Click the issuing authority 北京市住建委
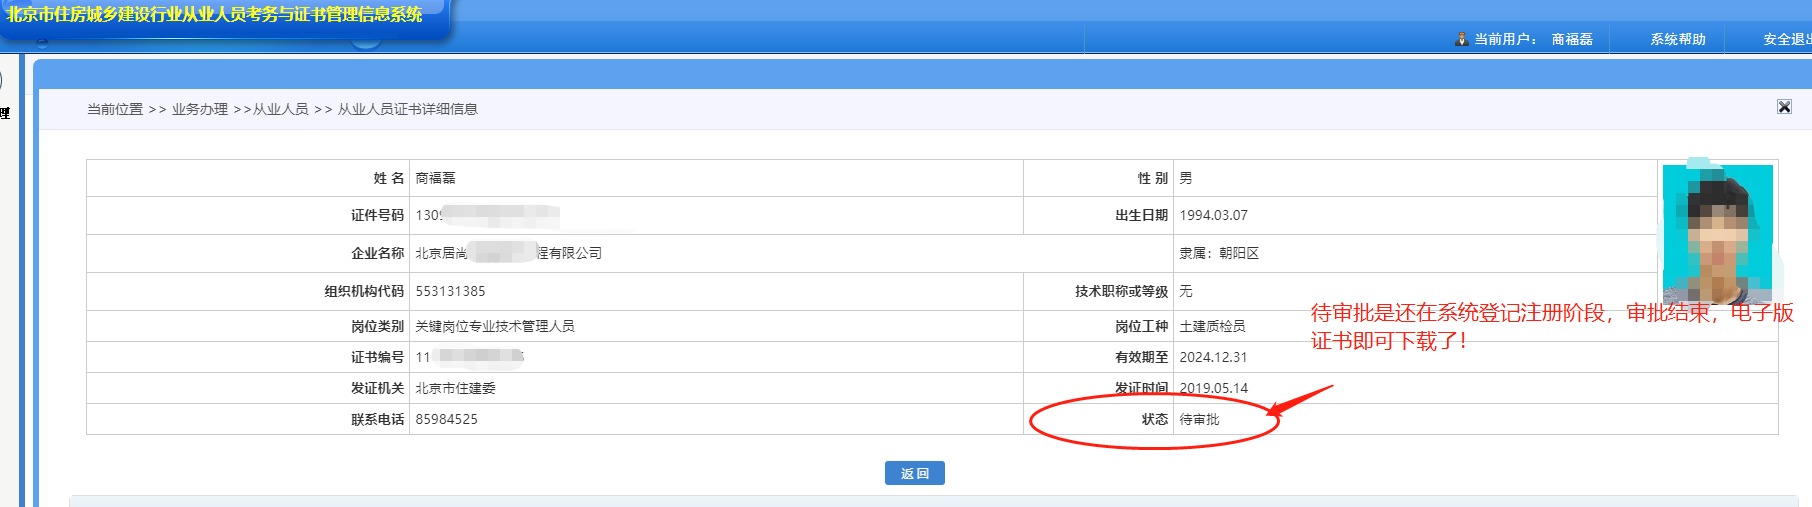This screenshot has width=1812, height=507. (455, 388)
